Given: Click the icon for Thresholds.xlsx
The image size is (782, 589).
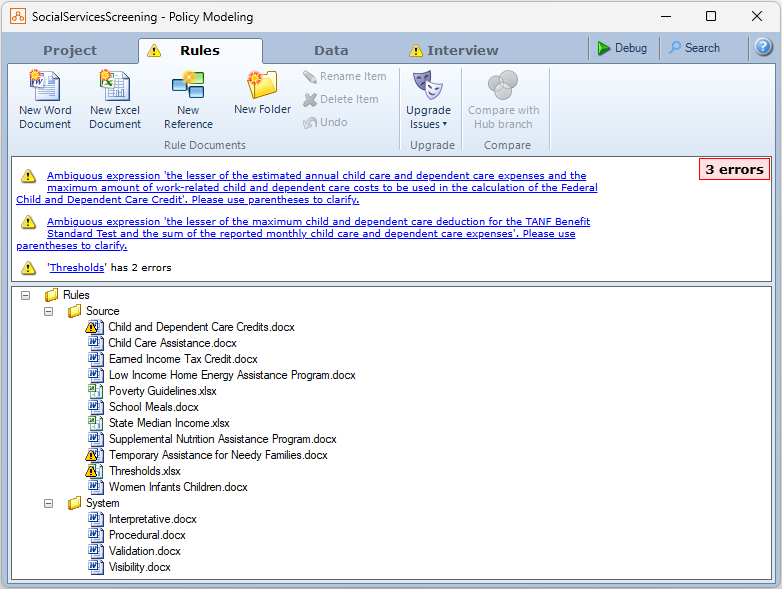Looking at the screenshot, I should [94, 471].
